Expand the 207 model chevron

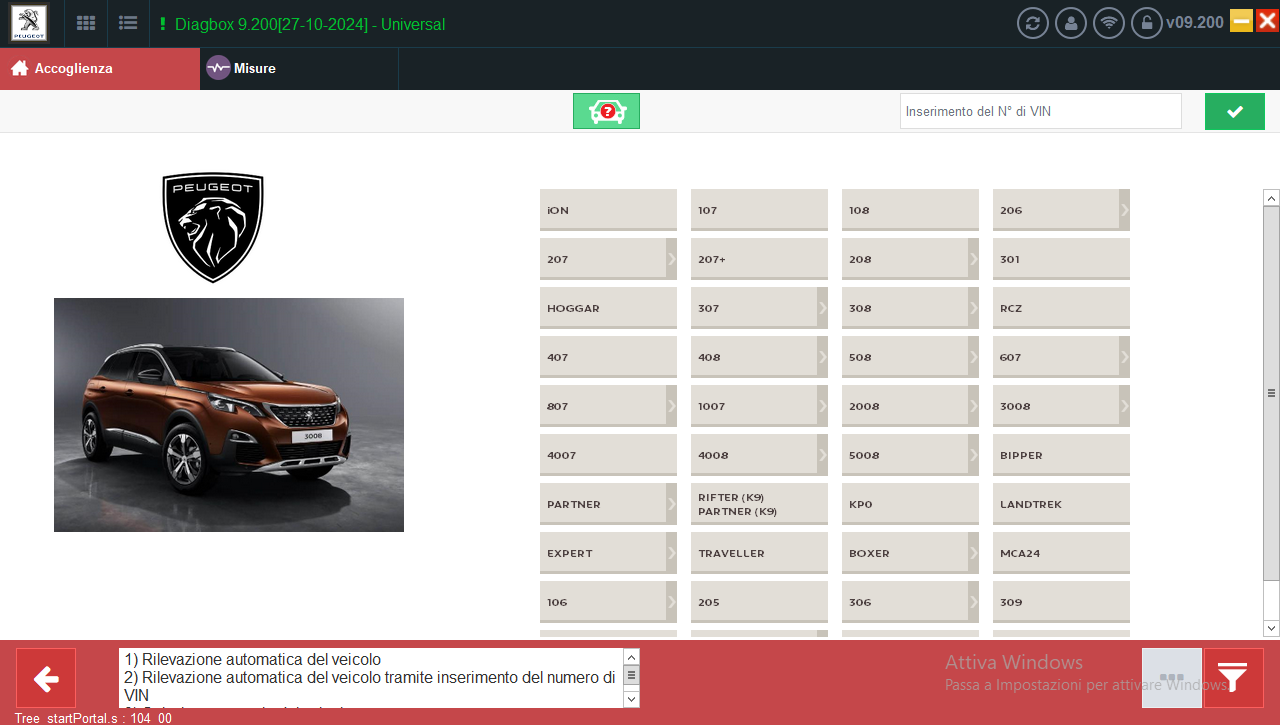(x=671, y=259)
